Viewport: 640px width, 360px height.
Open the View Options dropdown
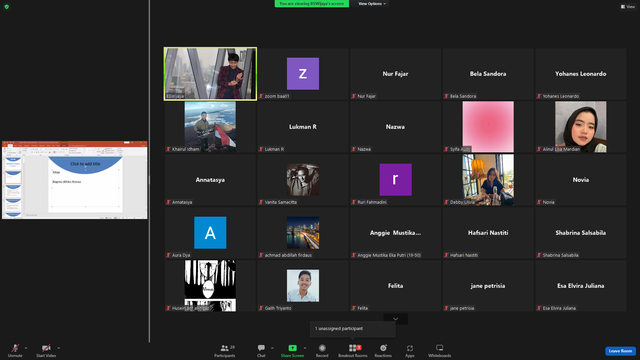click(372, 4)
